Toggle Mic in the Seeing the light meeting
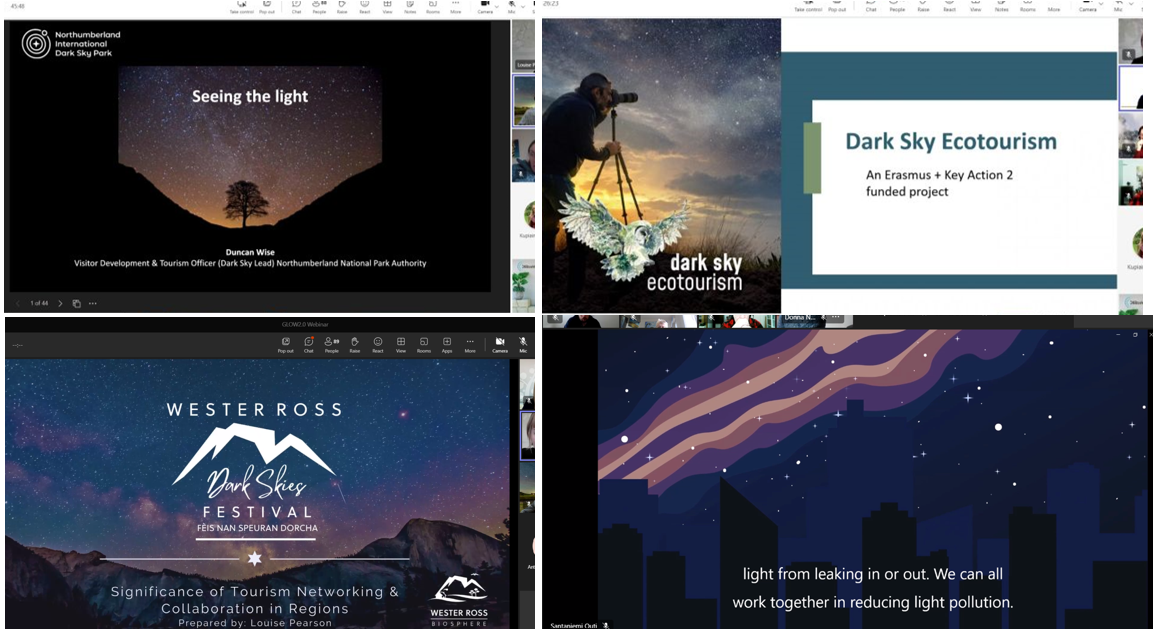Screen dimensions: 1153x630 point(511,7)
